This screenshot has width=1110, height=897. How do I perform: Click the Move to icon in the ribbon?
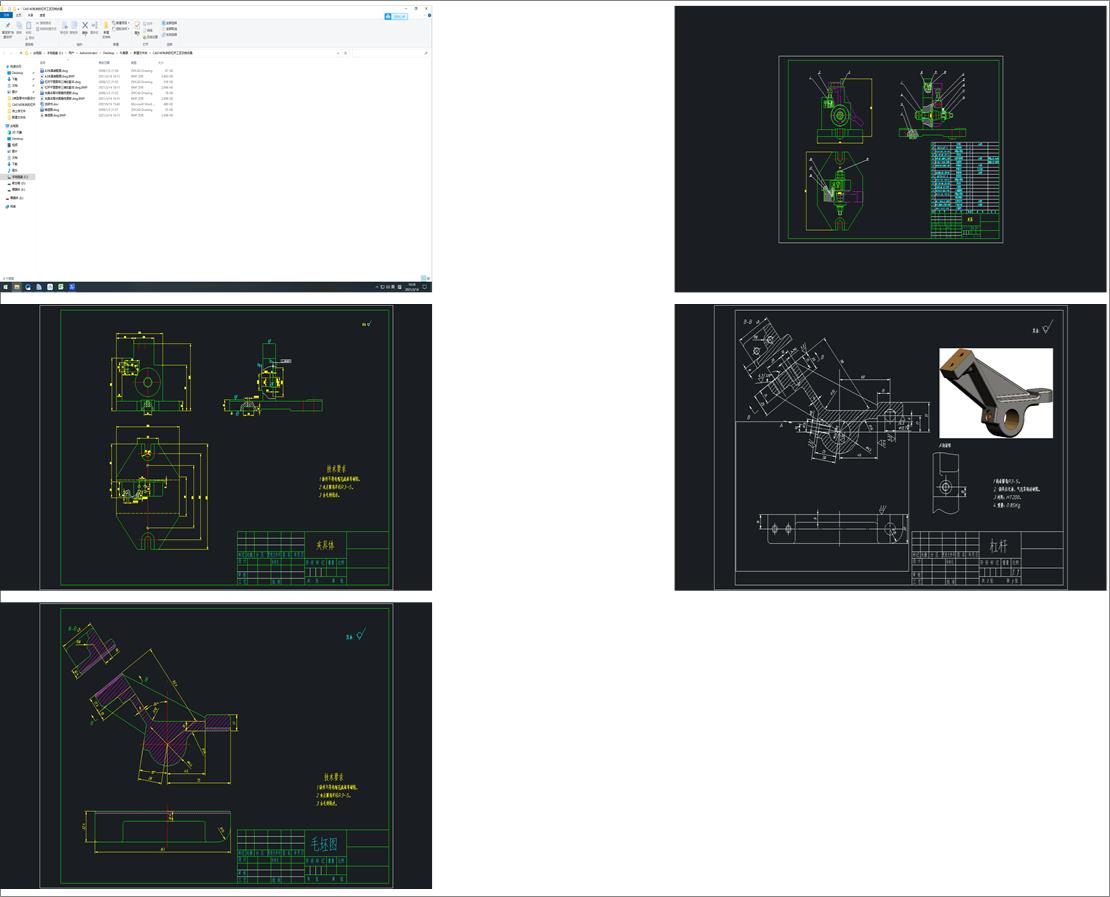coord(64,26)
